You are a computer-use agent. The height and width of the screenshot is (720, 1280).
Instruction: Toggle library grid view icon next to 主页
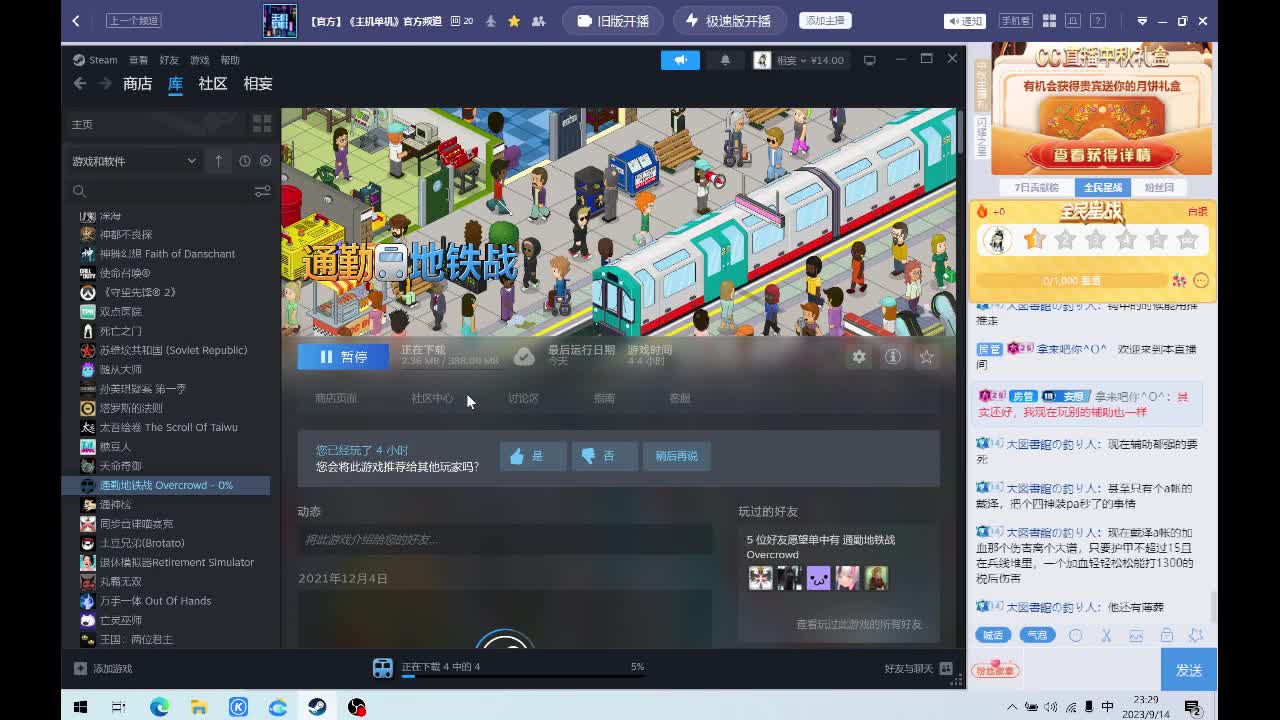click(262, 123)
